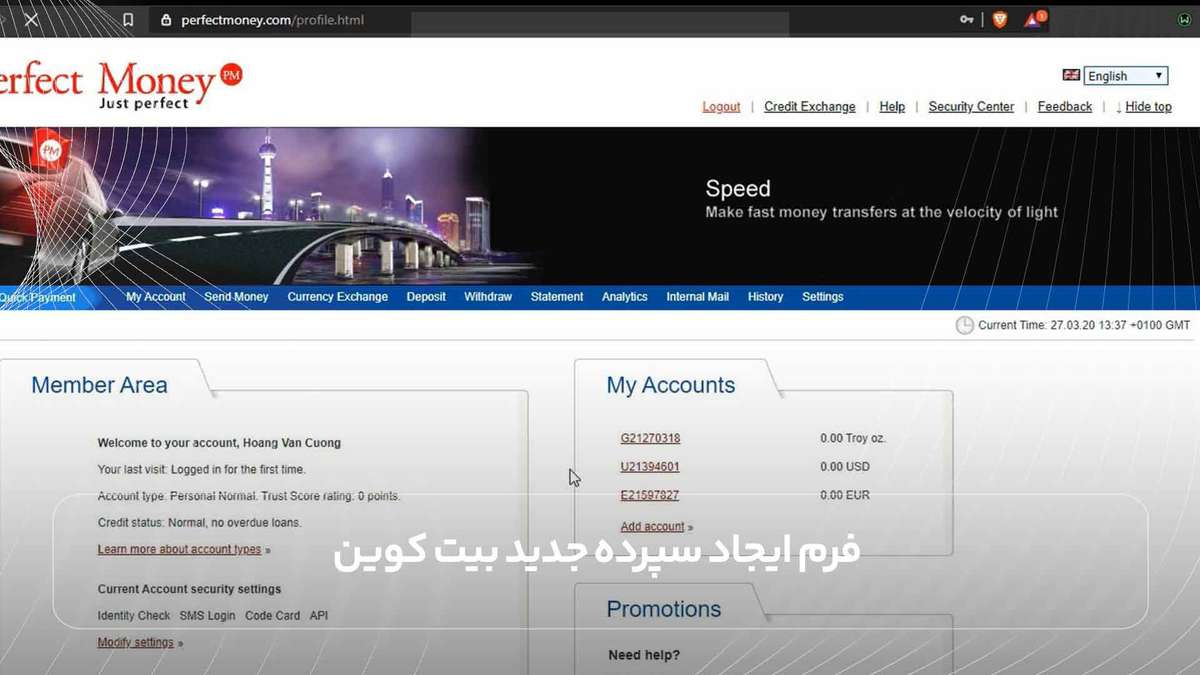Click Current Account security settings text

[189, 589]
